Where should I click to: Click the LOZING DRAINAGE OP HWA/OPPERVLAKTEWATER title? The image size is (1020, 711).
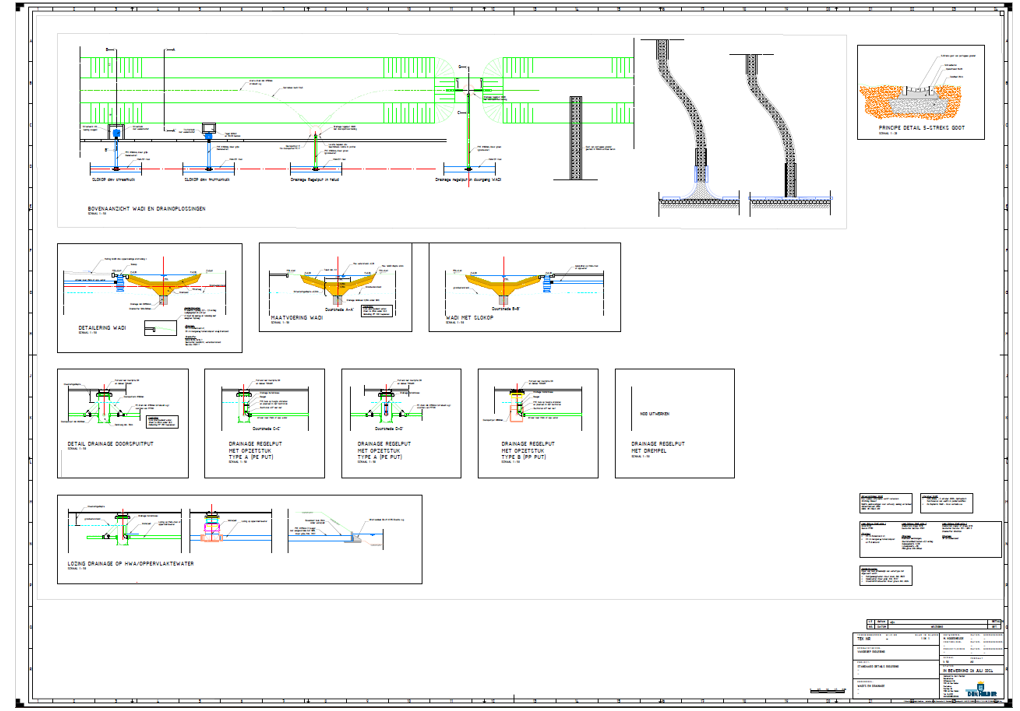131,564
